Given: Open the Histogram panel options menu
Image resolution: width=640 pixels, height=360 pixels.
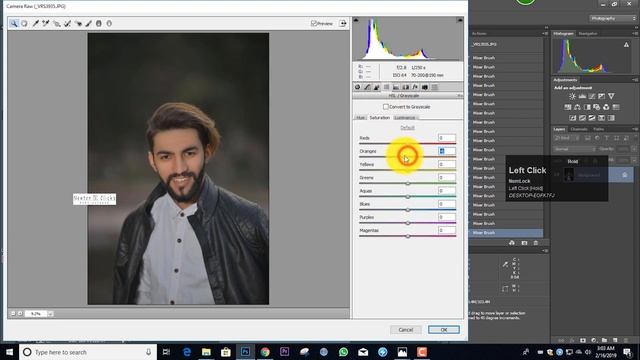Looking at the screenshot, I should click(x=635, y=33).
